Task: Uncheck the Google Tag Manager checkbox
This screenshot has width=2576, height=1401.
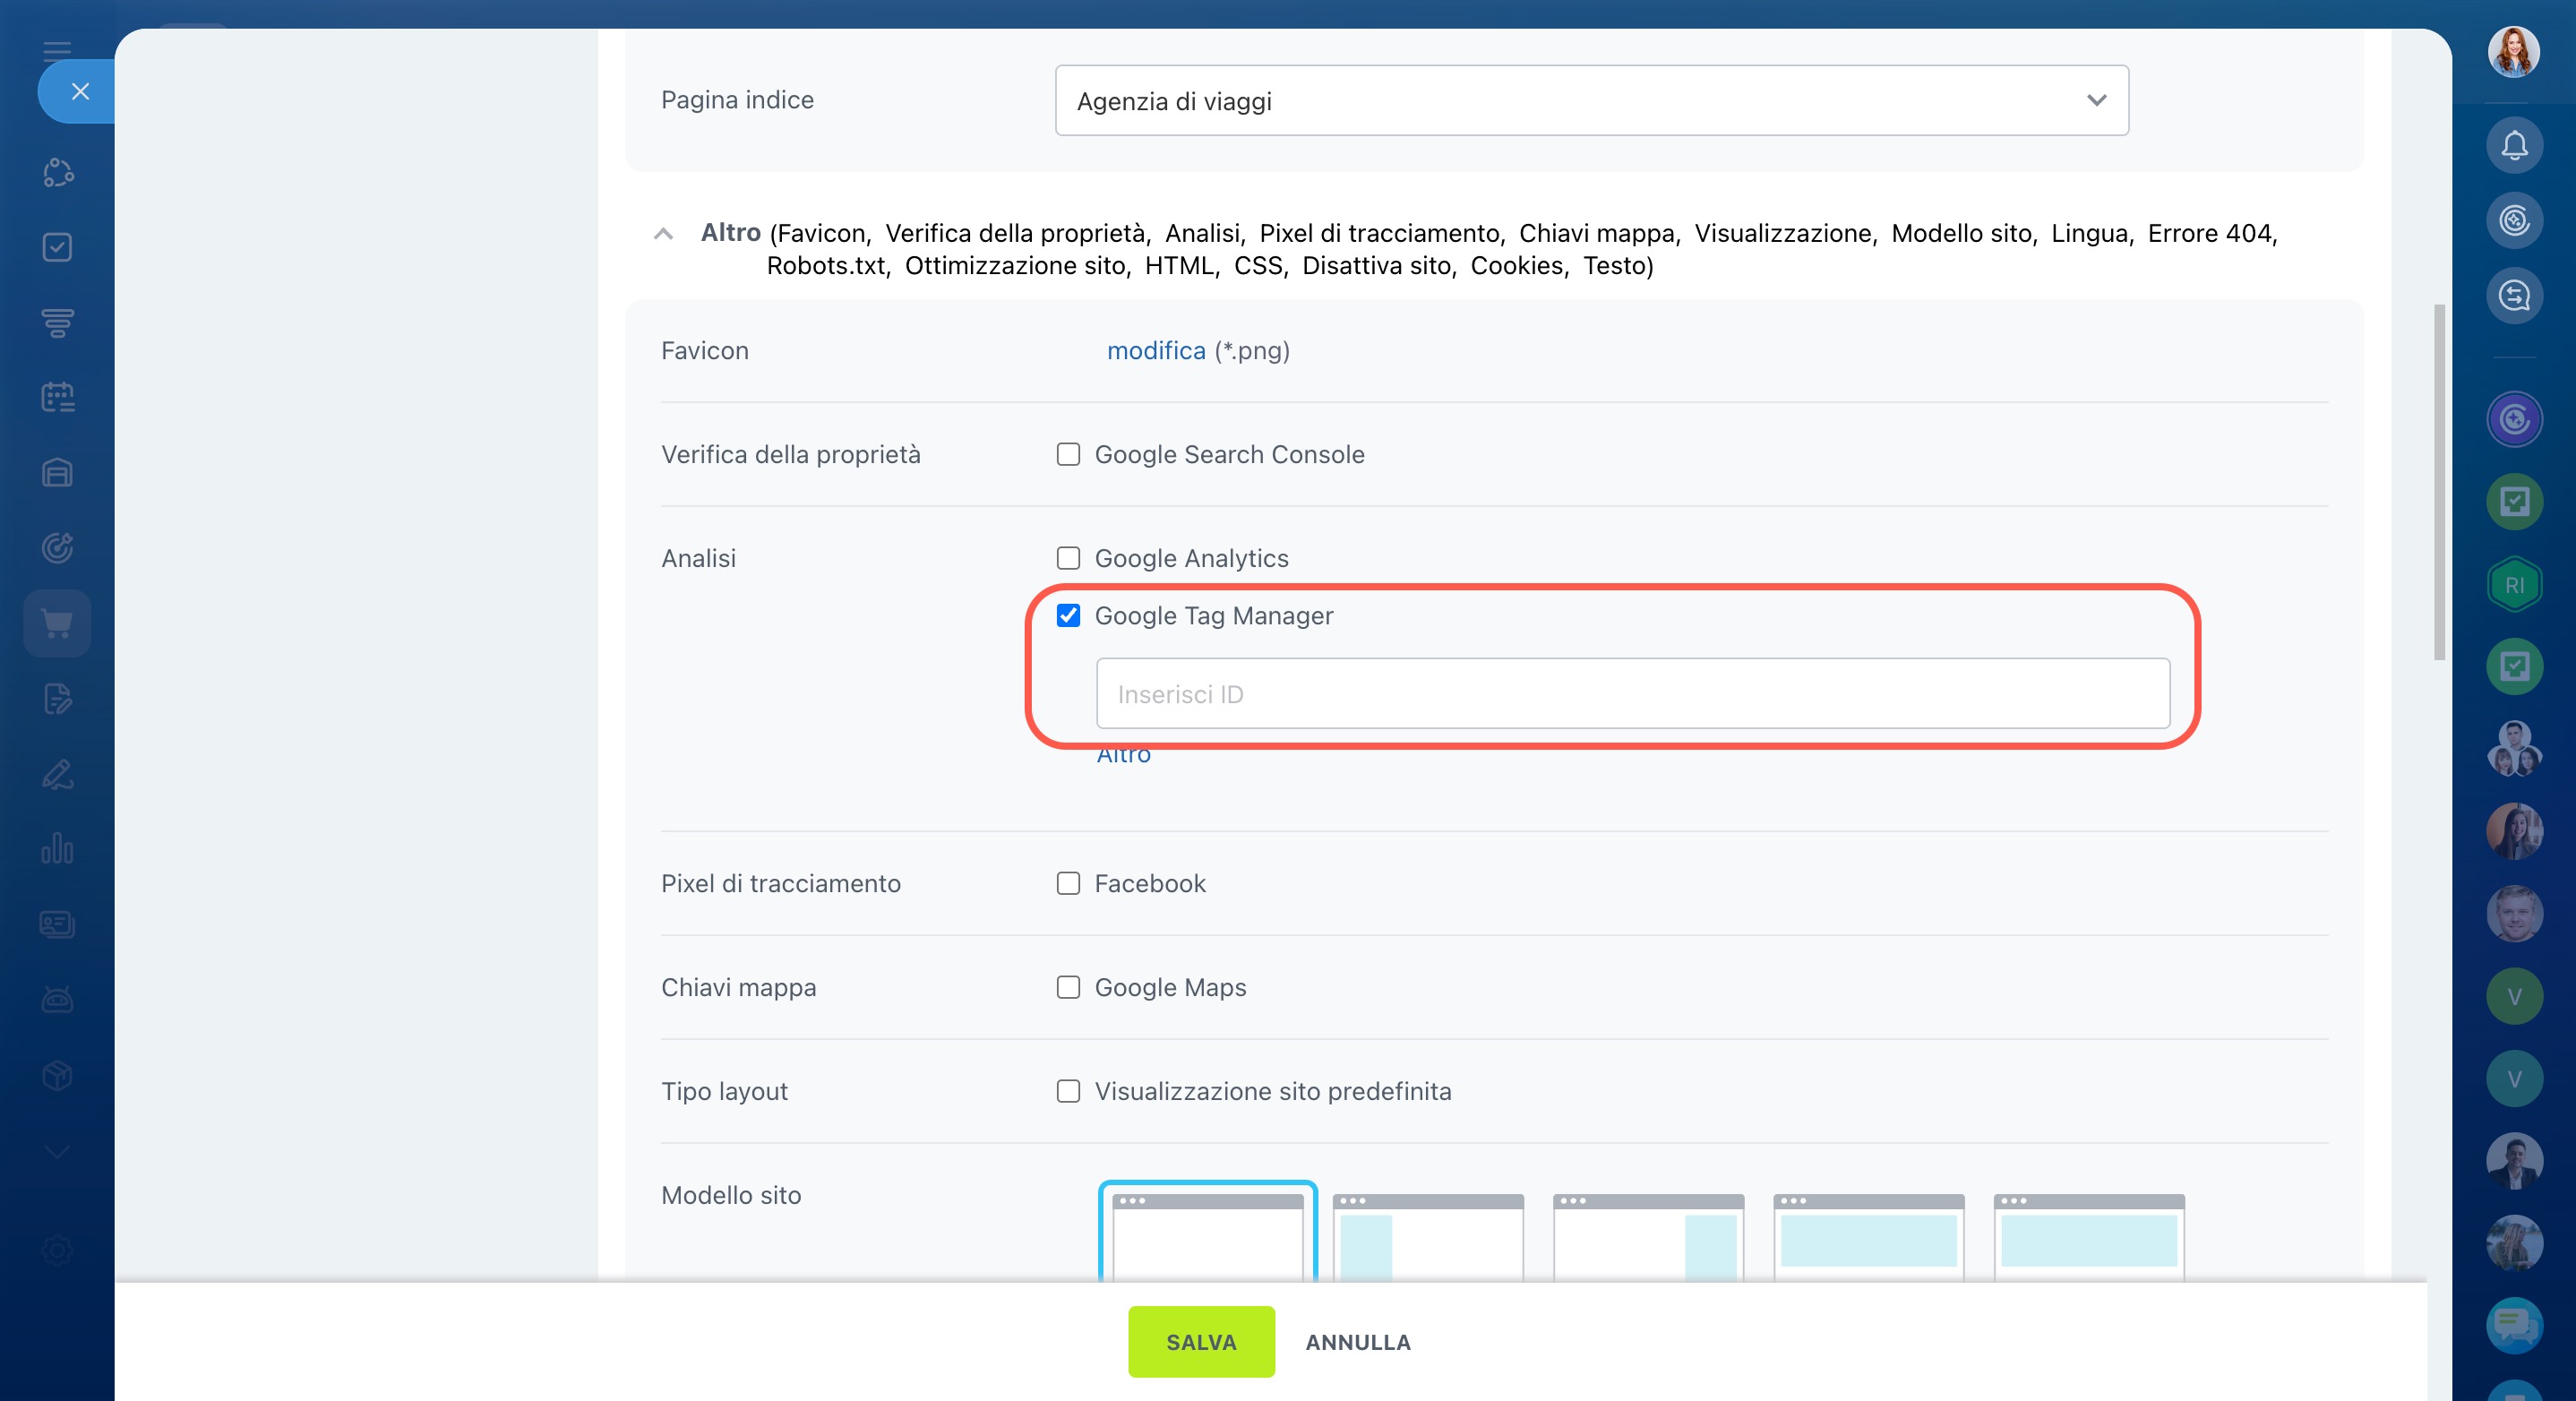Action: tap(1068, 616)
